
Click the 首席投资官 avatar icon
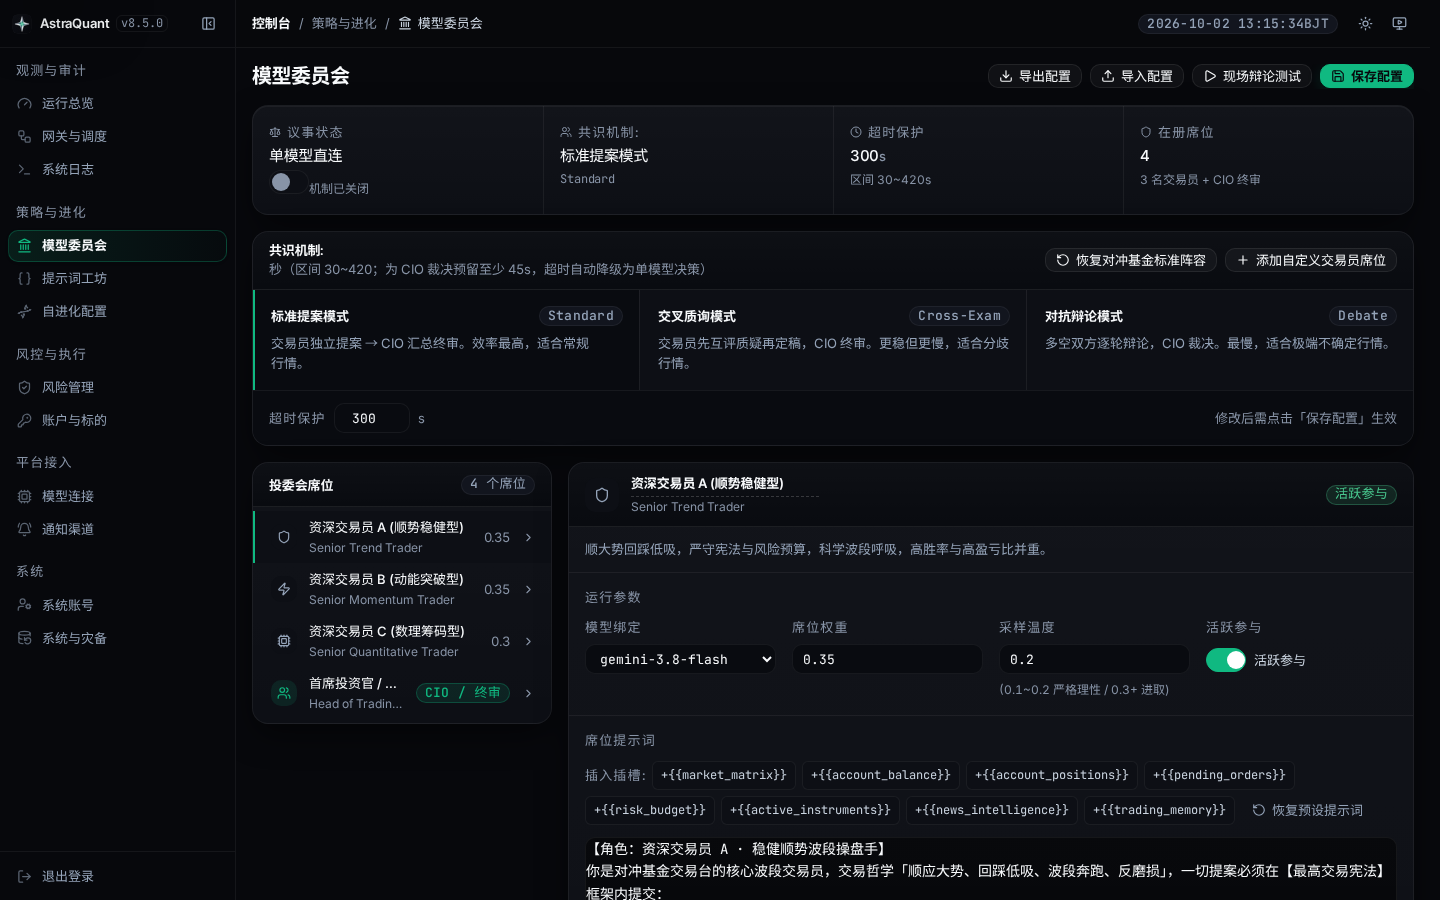pos(284,693)
